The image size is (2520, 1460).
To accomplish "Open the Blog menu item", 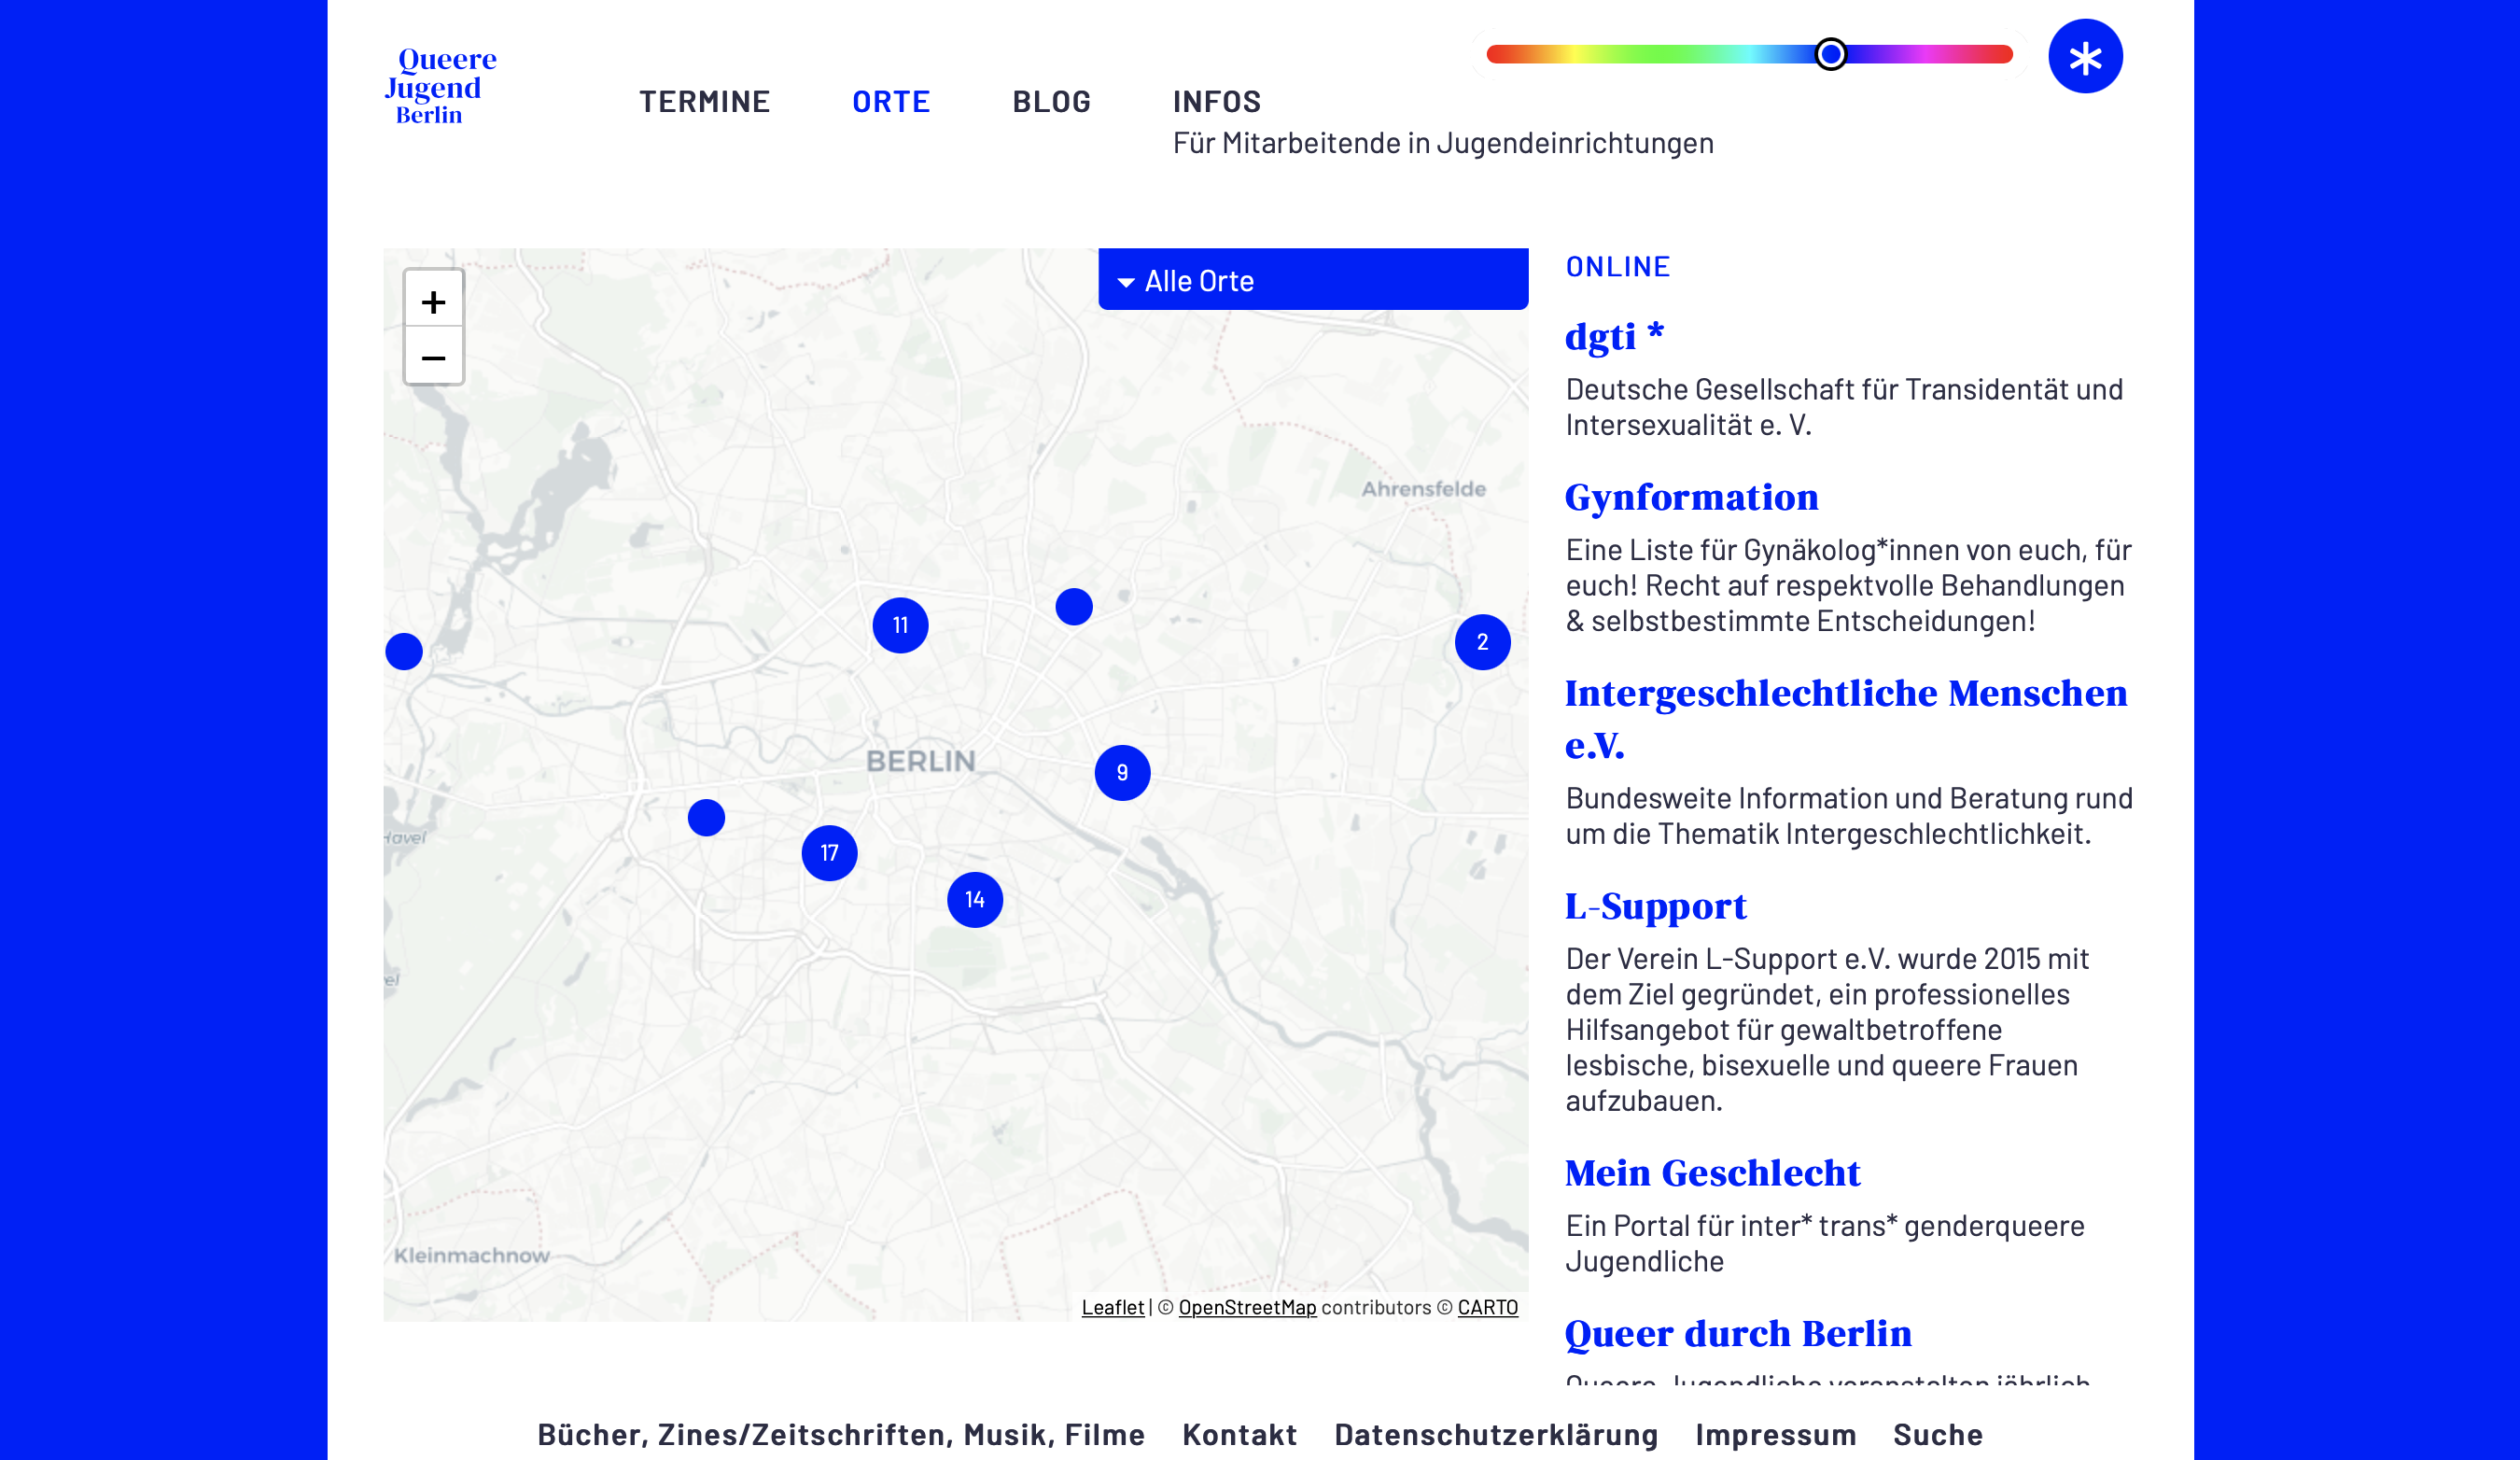I will click(1051, 101).
